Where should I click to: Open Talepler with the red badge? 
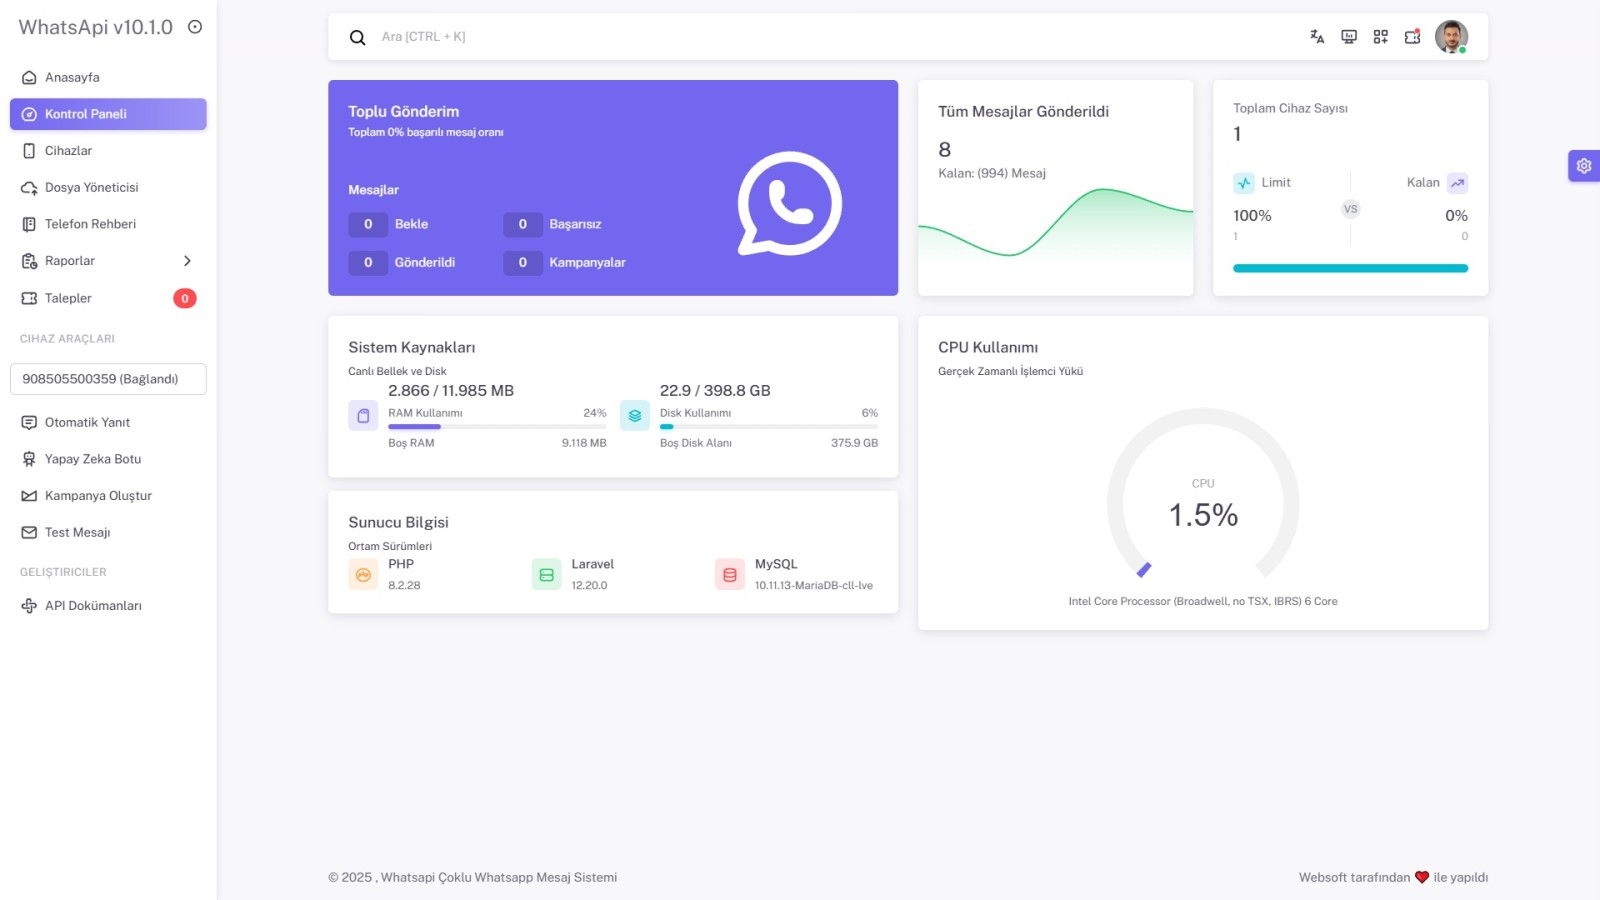click(68, 298)
